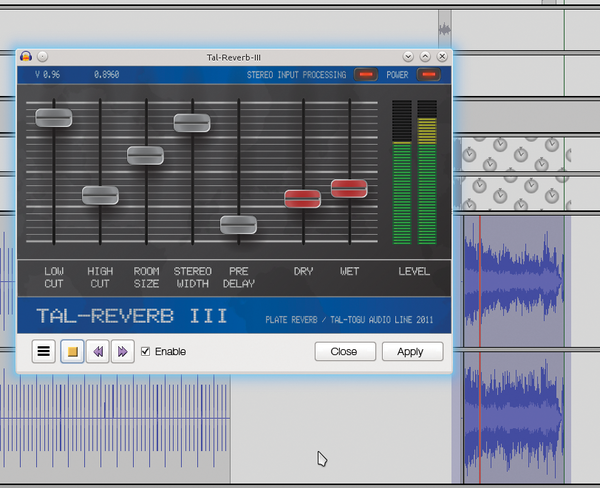This screenshot has width=600, height=488.
Task: Skip forward with the purple fast-forward button
Action: [122, 351]
